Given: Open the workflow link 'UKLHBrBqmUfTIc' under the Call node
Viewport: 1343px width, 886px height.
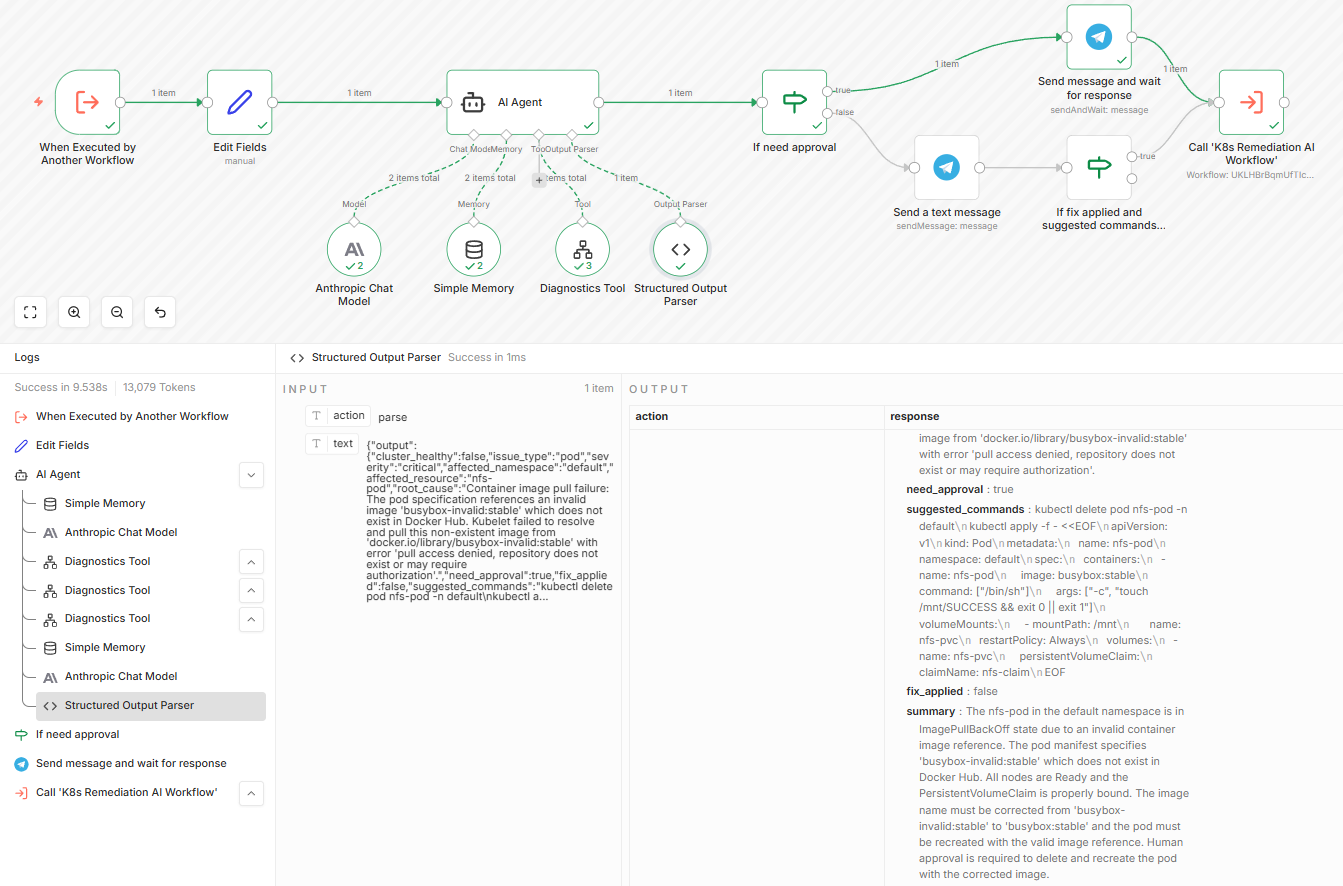Looking at the screenshot, I should (1251, 176).
